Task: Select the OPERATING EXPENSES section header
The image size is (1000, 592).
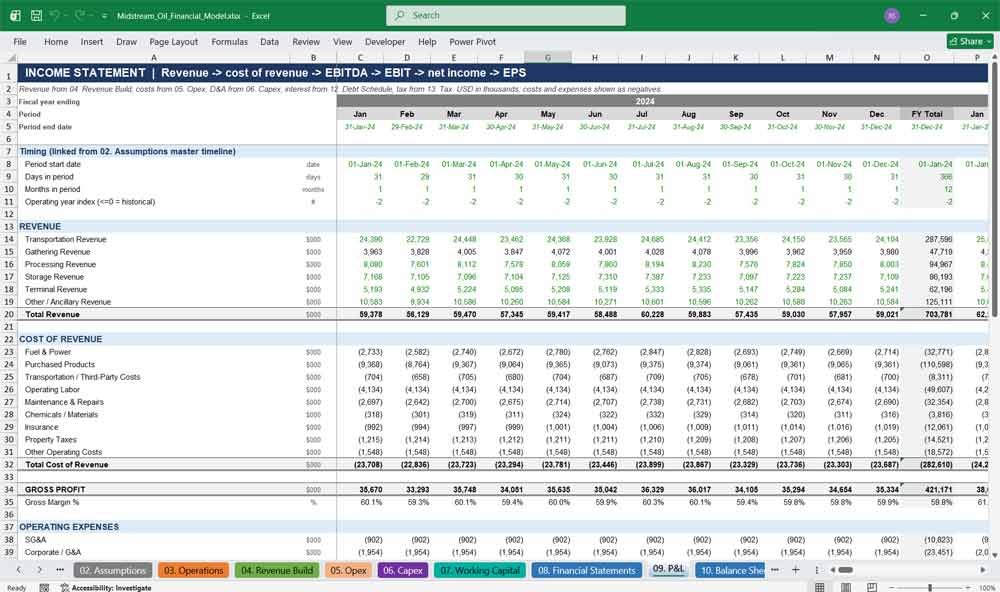Action: (69, 527)
